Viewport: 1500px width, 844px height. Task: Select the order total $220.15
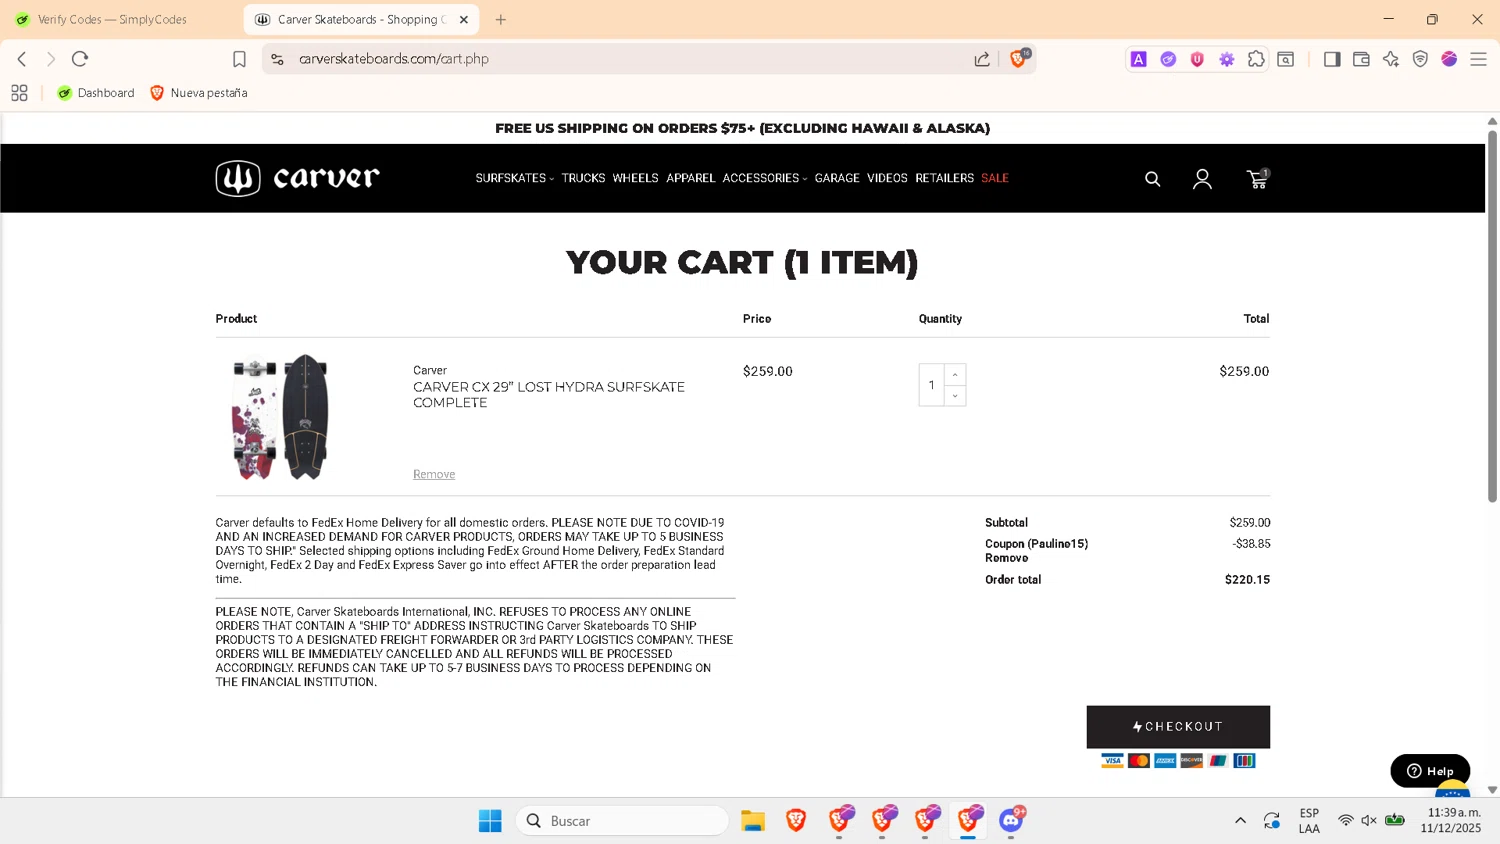point(1247,580)
